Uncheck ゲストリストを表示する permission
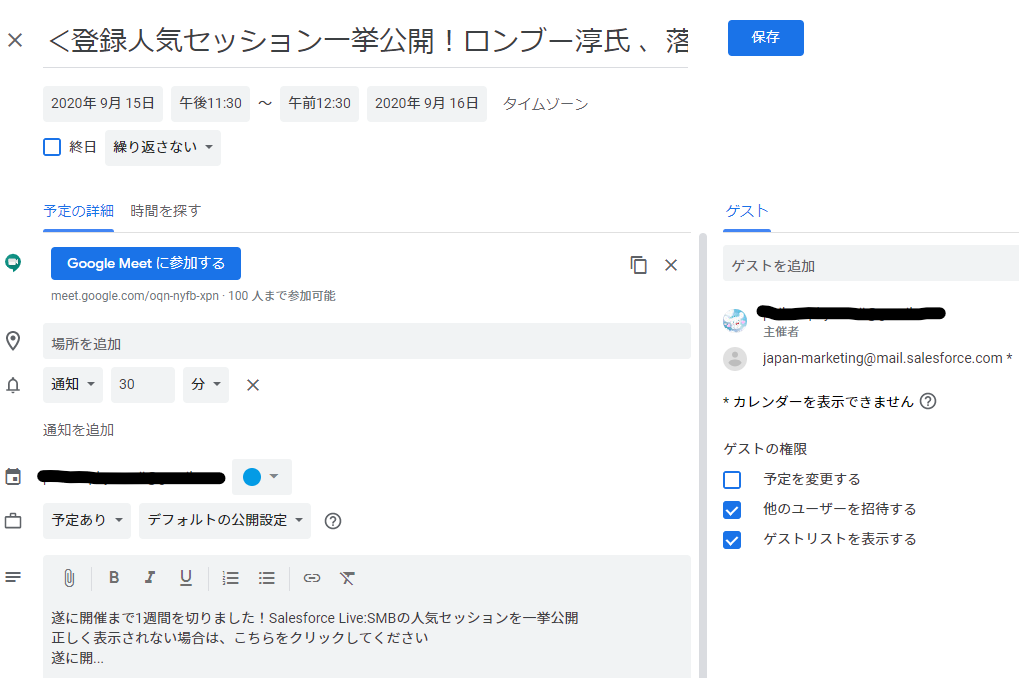 pyautogui.click(x=732, y=540)
